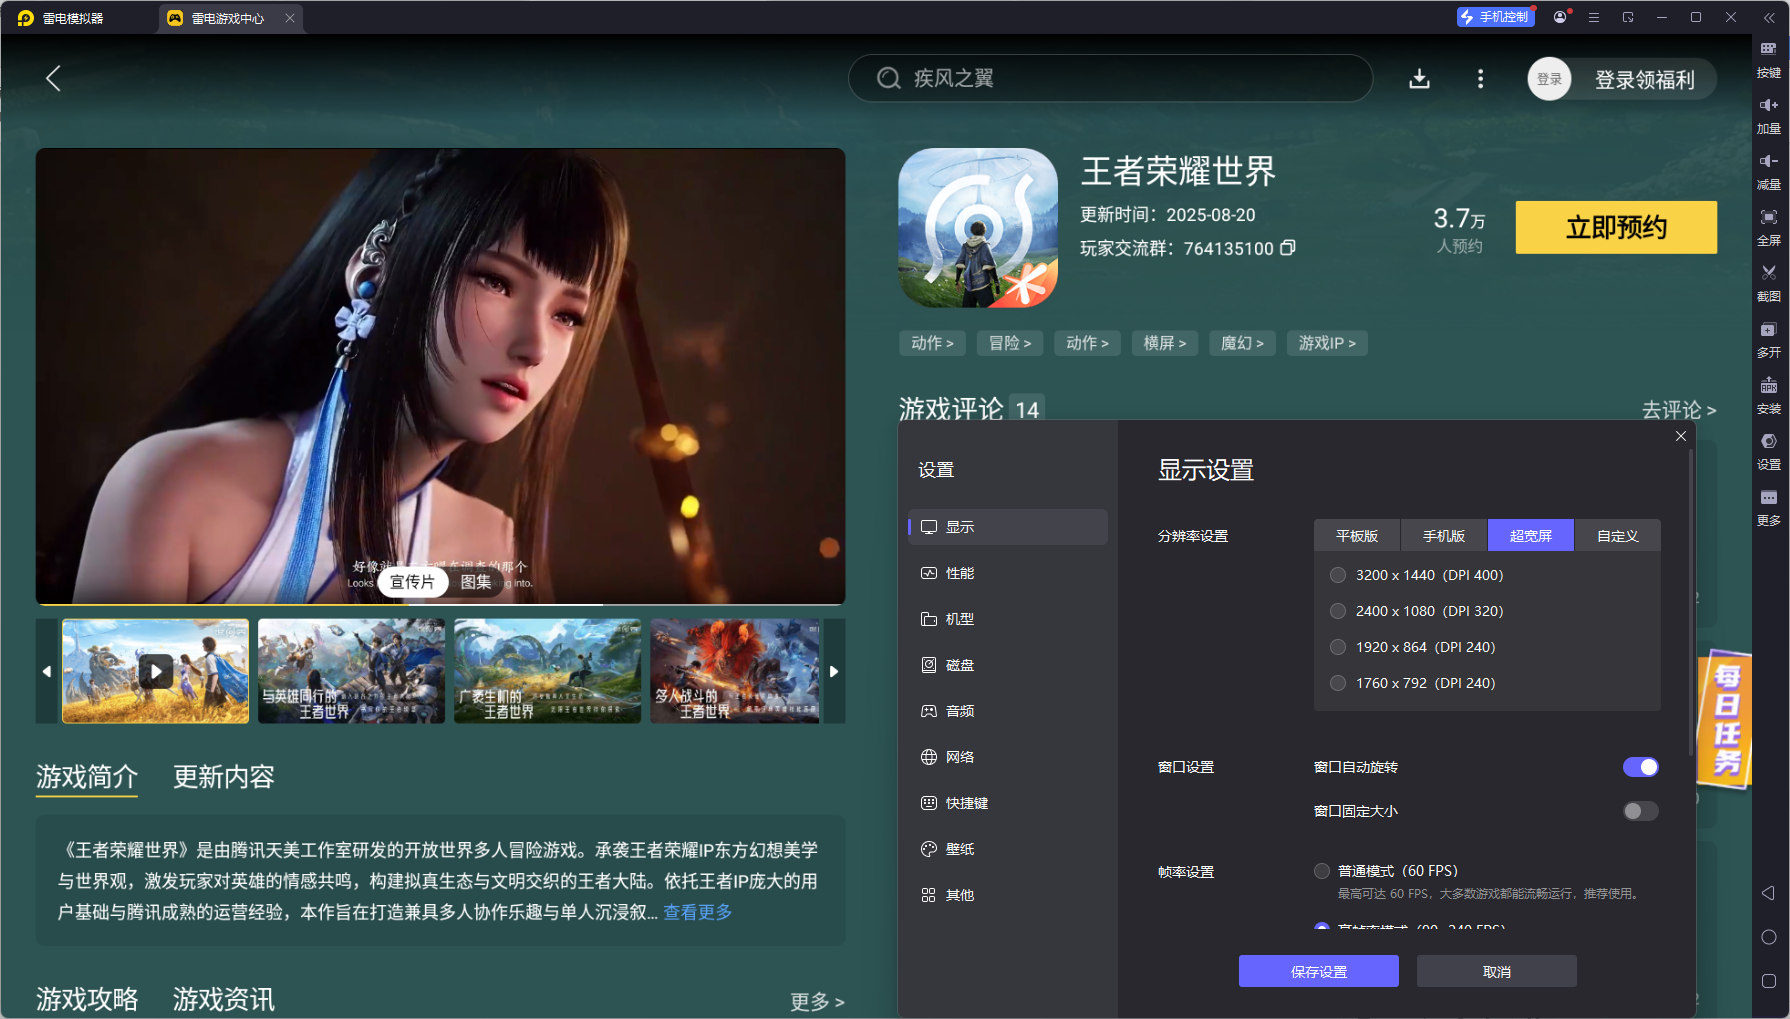Click 查看更多 in the game description
The height and width of the screenshot is (1019, 1790).
(698, 912)
